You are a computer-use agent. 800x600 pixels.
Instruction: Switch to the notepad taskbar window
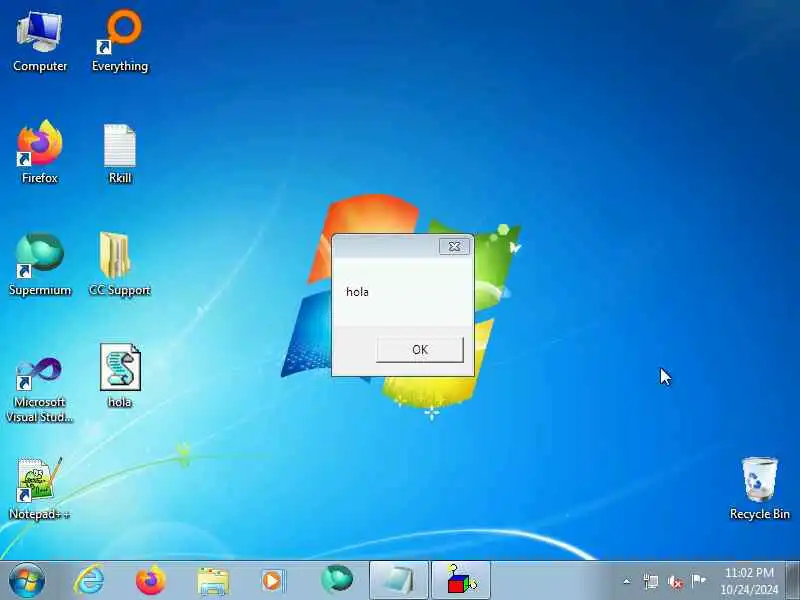point(398,581)
